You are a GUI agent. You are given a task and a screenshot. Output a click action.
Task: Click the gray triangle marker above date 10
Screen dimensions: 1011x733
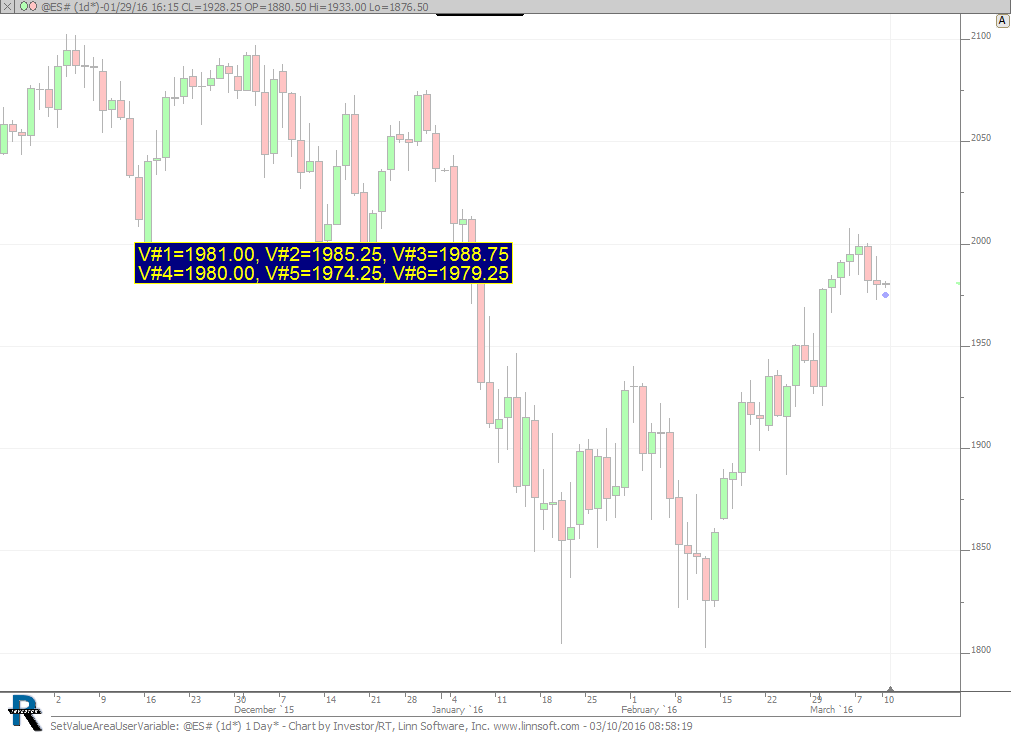pos(890,689)
